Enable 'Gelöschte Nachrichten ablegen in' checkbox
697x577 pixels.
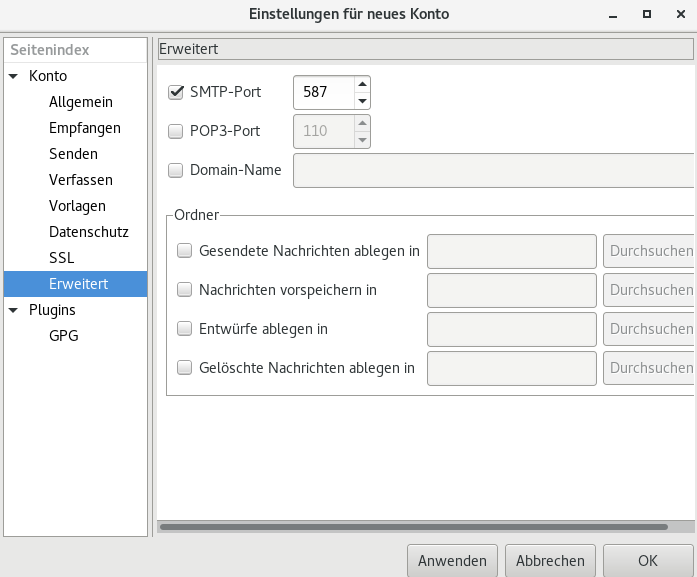[x=184, y=367]
